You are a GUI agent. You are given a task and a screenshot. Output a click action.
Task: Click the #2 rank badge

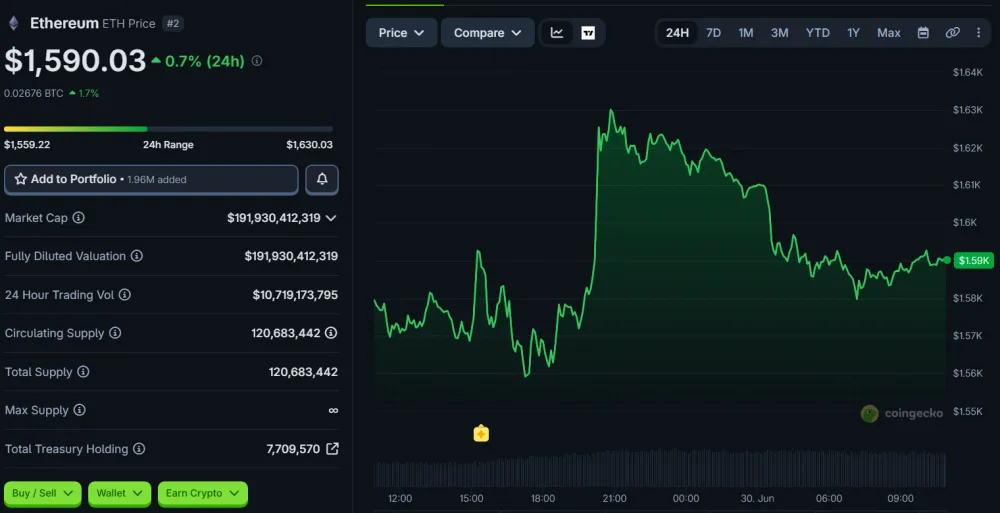(x=173, y=24)
